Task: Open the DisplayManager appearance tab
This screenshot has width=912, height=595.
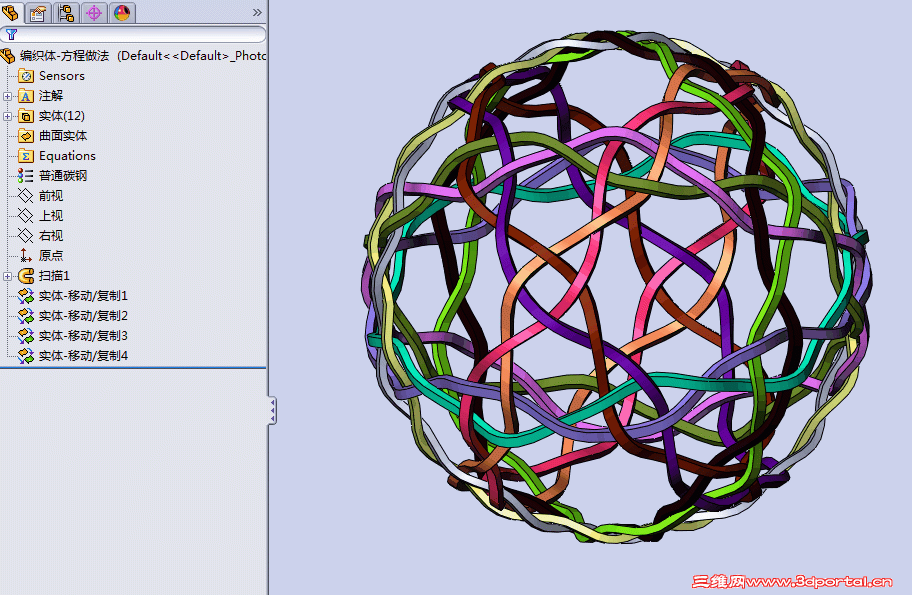Action: [122, 13]
